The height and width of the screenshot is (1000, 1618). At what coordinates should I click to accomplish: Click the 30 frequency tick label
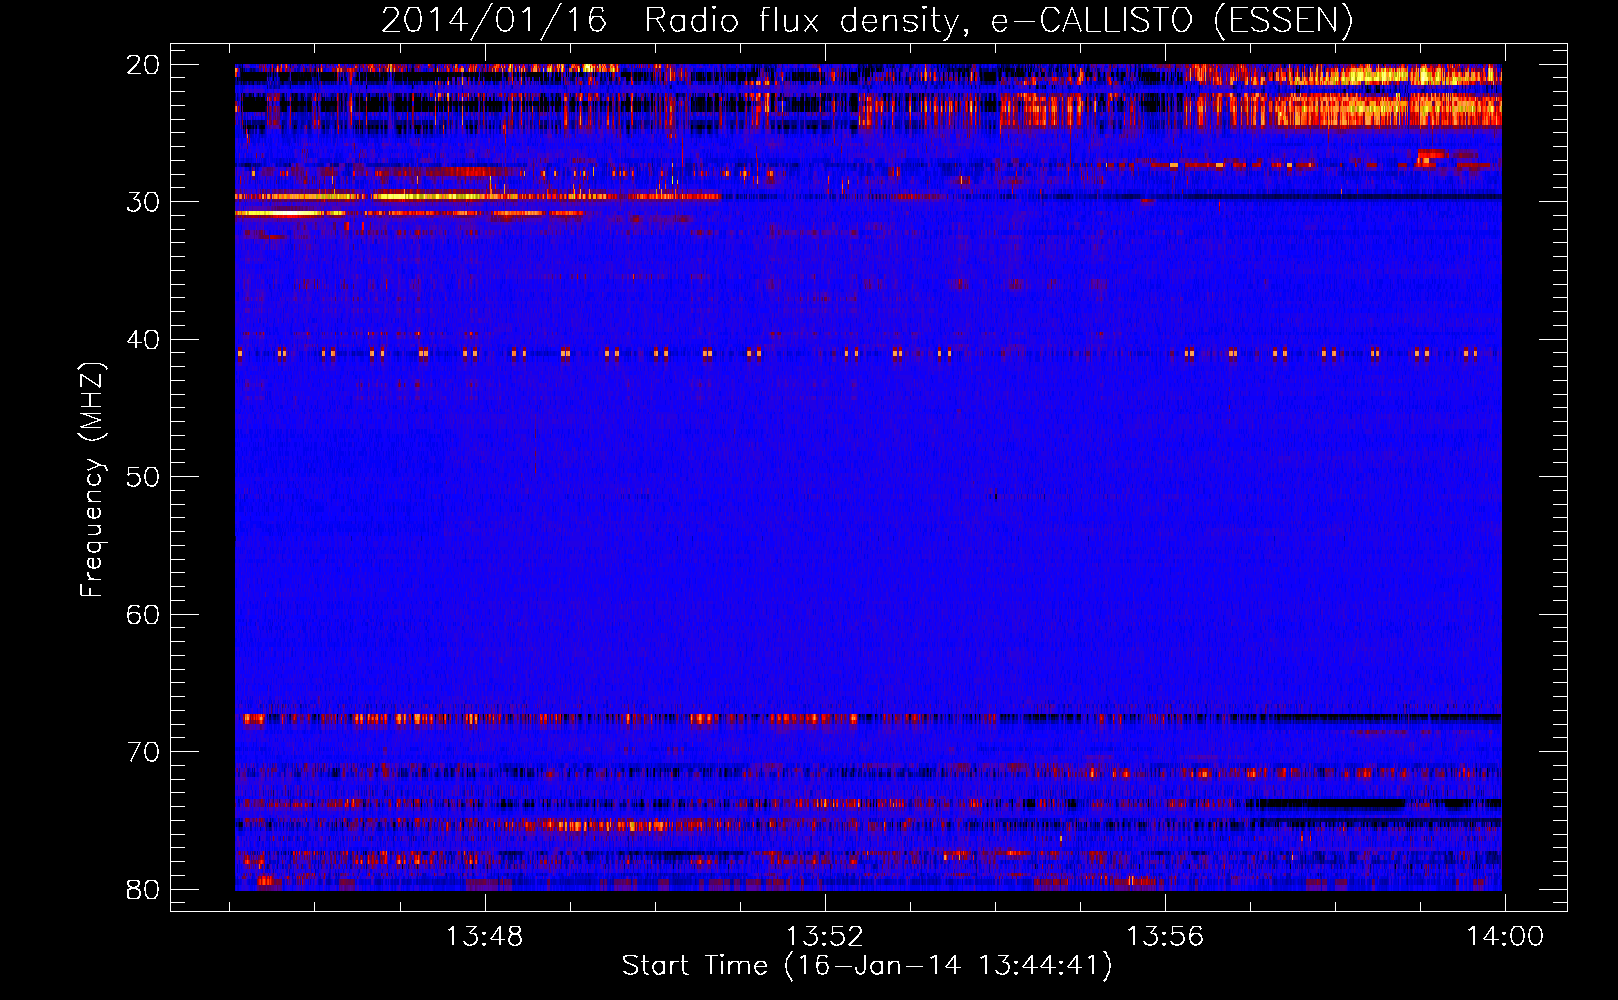143,202
